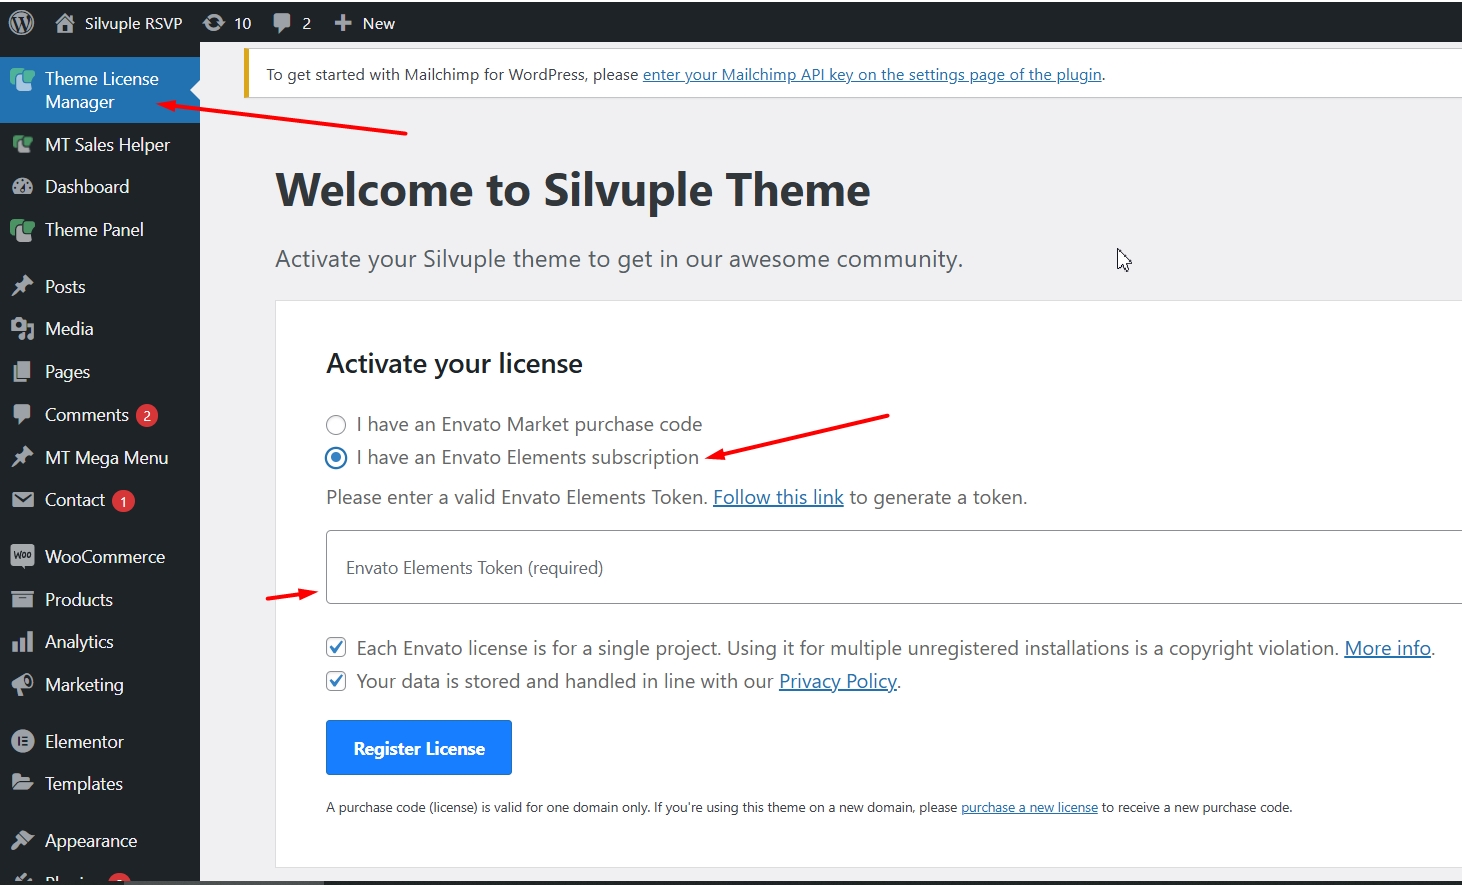Click Silvuple RSVP site name in admin bar

133,23
